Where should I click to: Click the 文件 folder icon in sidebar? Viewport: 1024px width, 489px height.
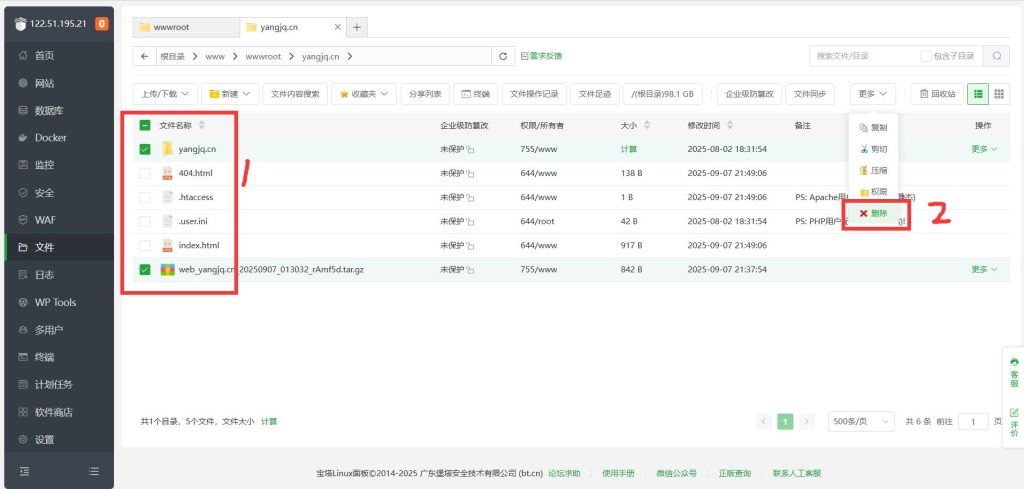tap(24, 247)
